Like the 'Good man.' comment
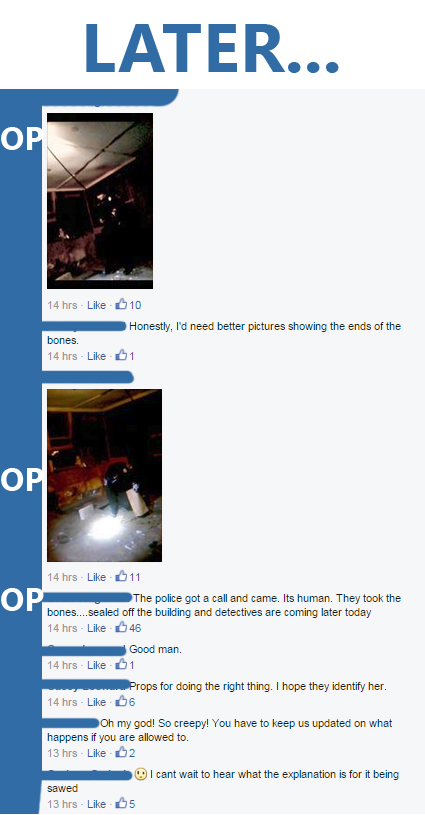 pos(97,665)
